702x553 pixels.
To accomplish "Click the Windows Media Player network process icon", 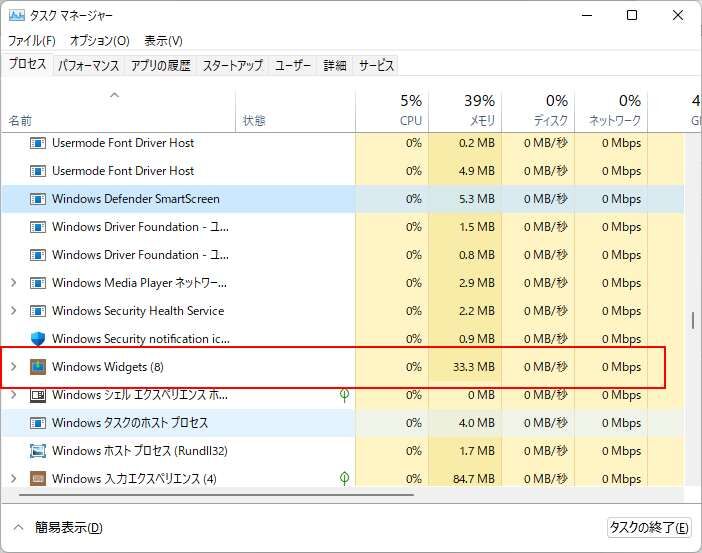I will coord(38,283).
